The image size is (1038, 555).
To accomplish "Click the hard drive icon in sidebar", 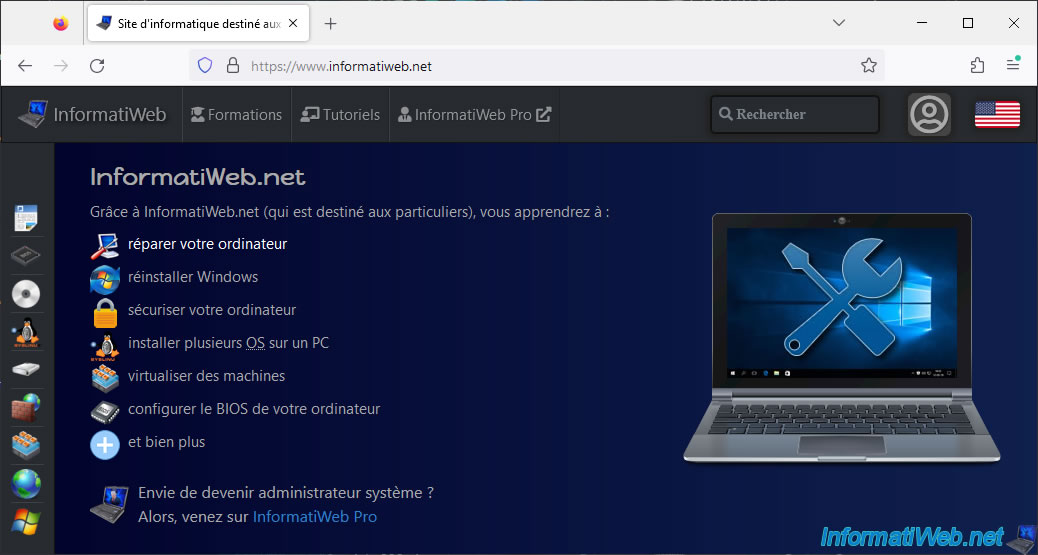I will pos(26,370).
